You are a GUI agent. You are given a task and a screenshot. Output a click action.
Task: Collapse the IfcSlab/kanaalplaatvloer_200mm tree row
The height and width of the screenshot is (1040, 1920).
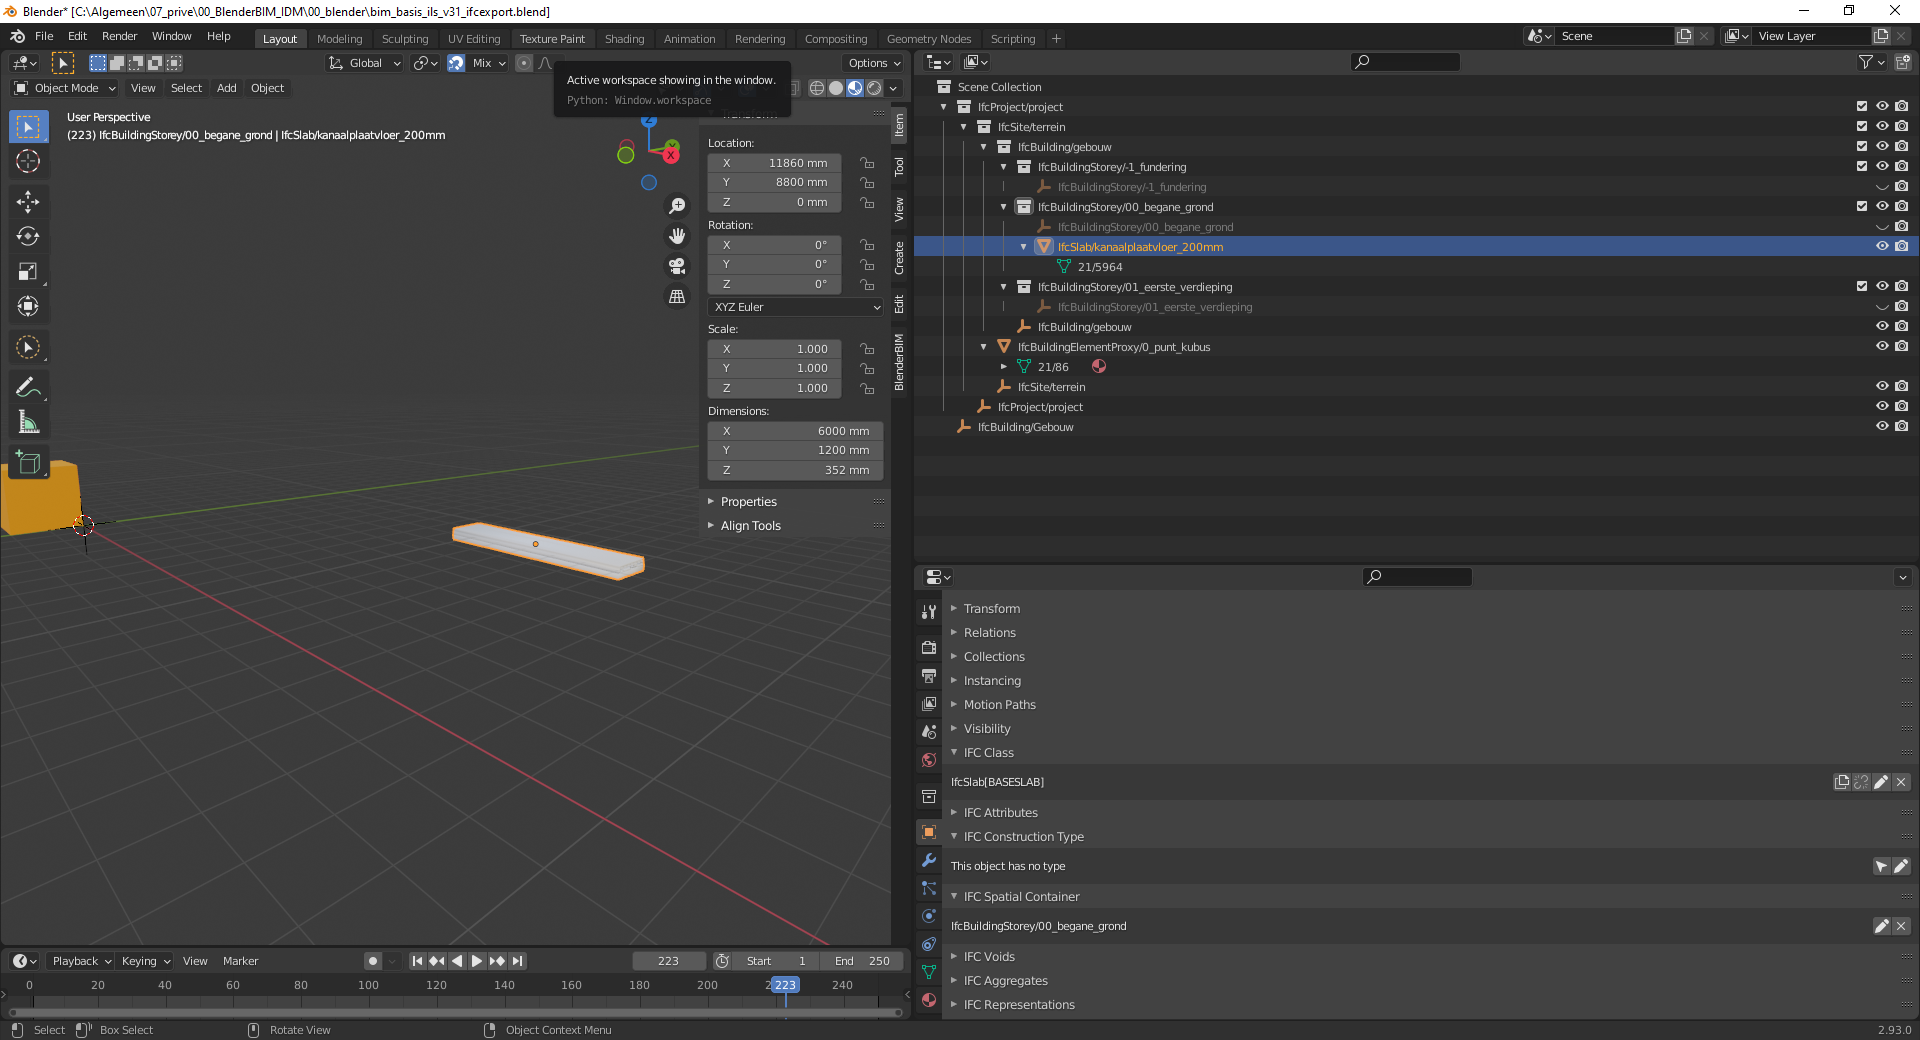pos(1023,247)
